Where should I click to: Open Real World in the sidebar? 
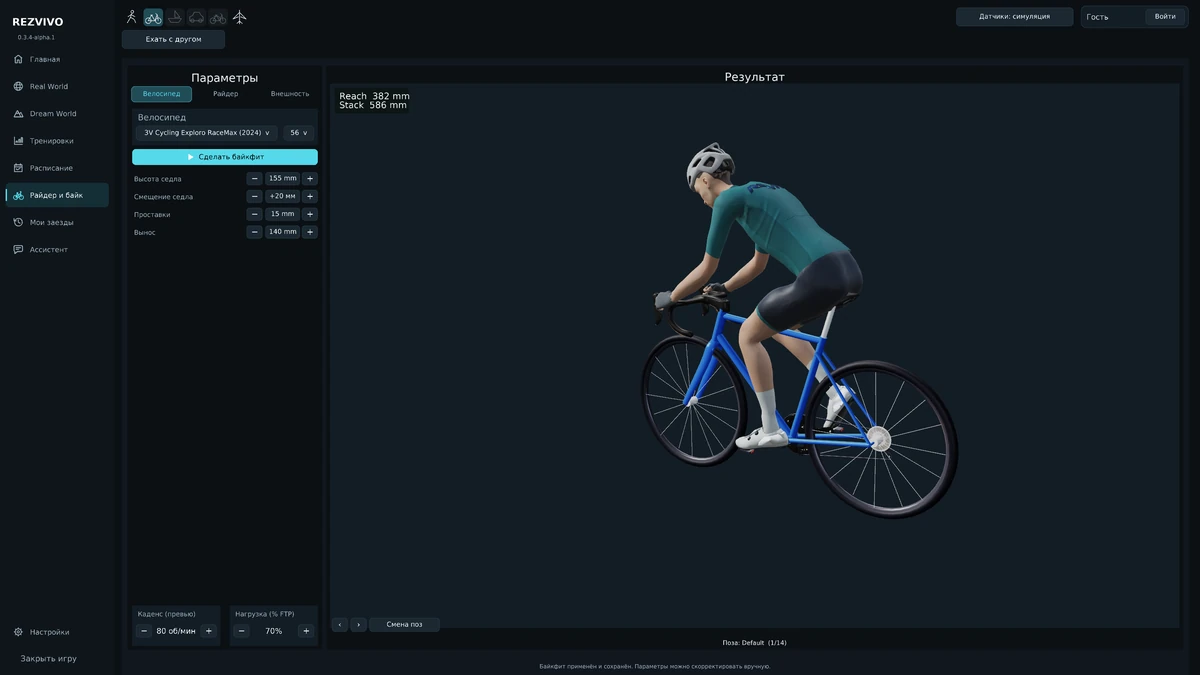[56, 86]
